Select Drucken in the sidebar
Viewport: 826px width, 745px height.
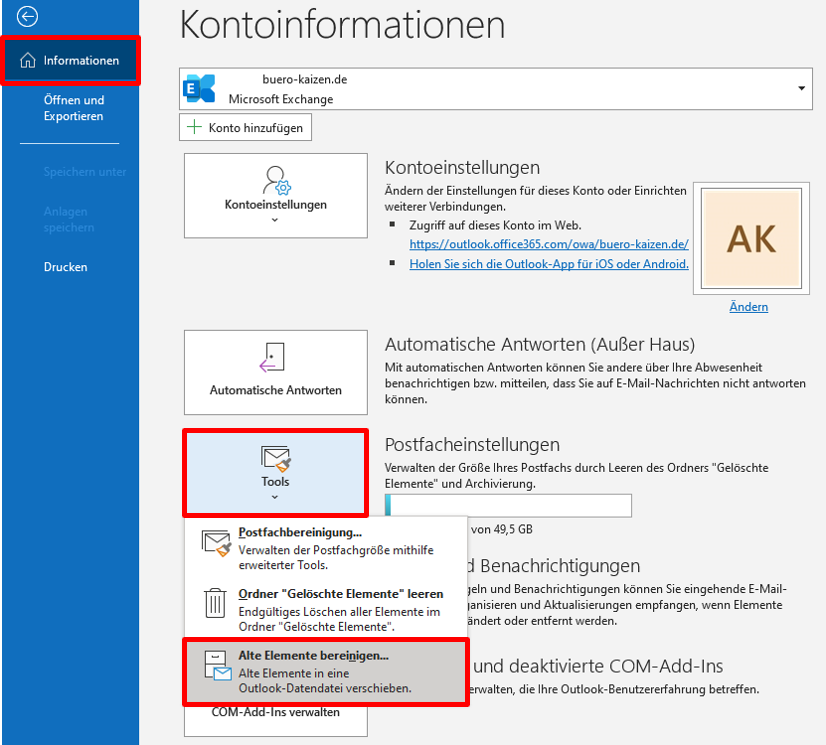click(65, 267)
